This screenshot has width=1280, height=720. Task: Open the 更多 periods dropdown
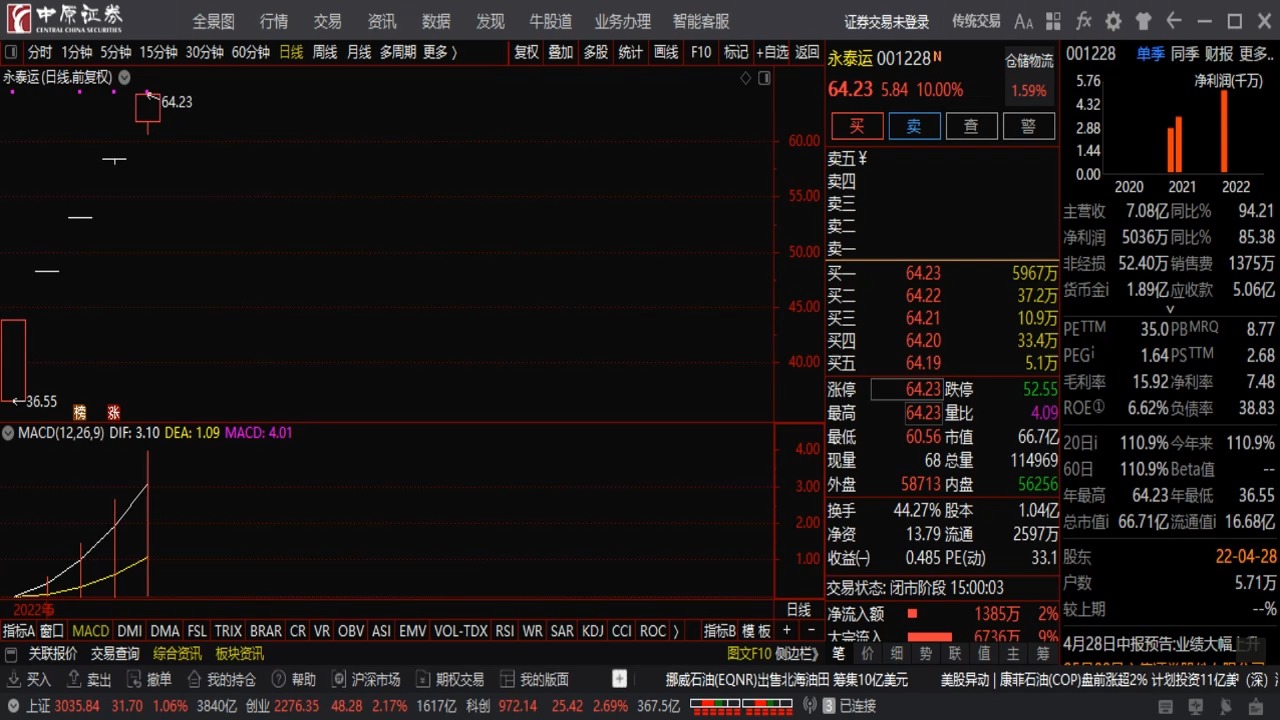pyautogui.click(x=439, y=52)
